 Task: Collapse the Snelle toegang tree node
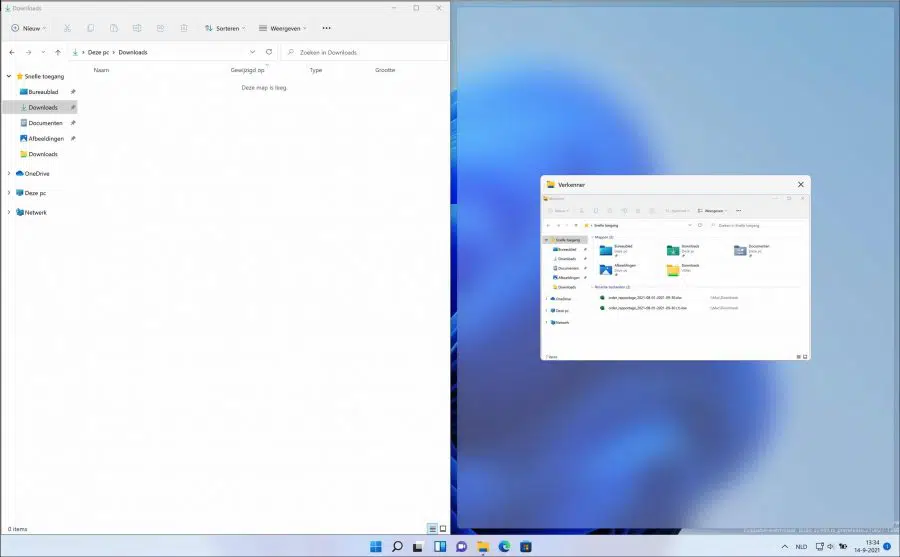click(x=9, y=76)
